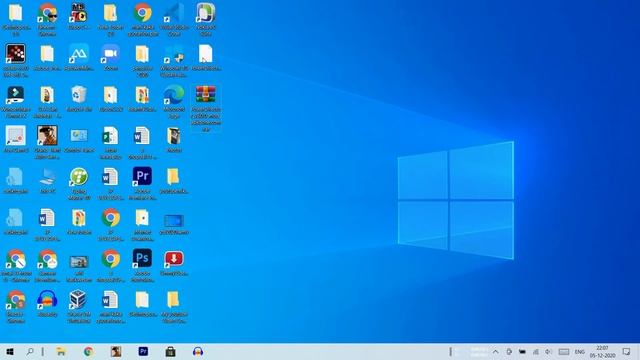
Task: Open the taskbar clock and calendar
Action: (x=602, y=351)
